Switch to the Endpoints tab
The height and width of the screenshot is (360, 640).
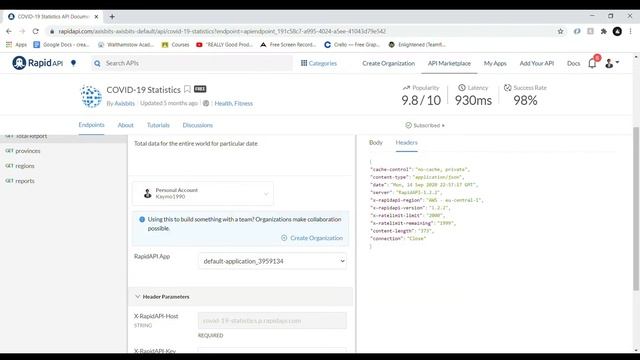click(x=91, y=125)
